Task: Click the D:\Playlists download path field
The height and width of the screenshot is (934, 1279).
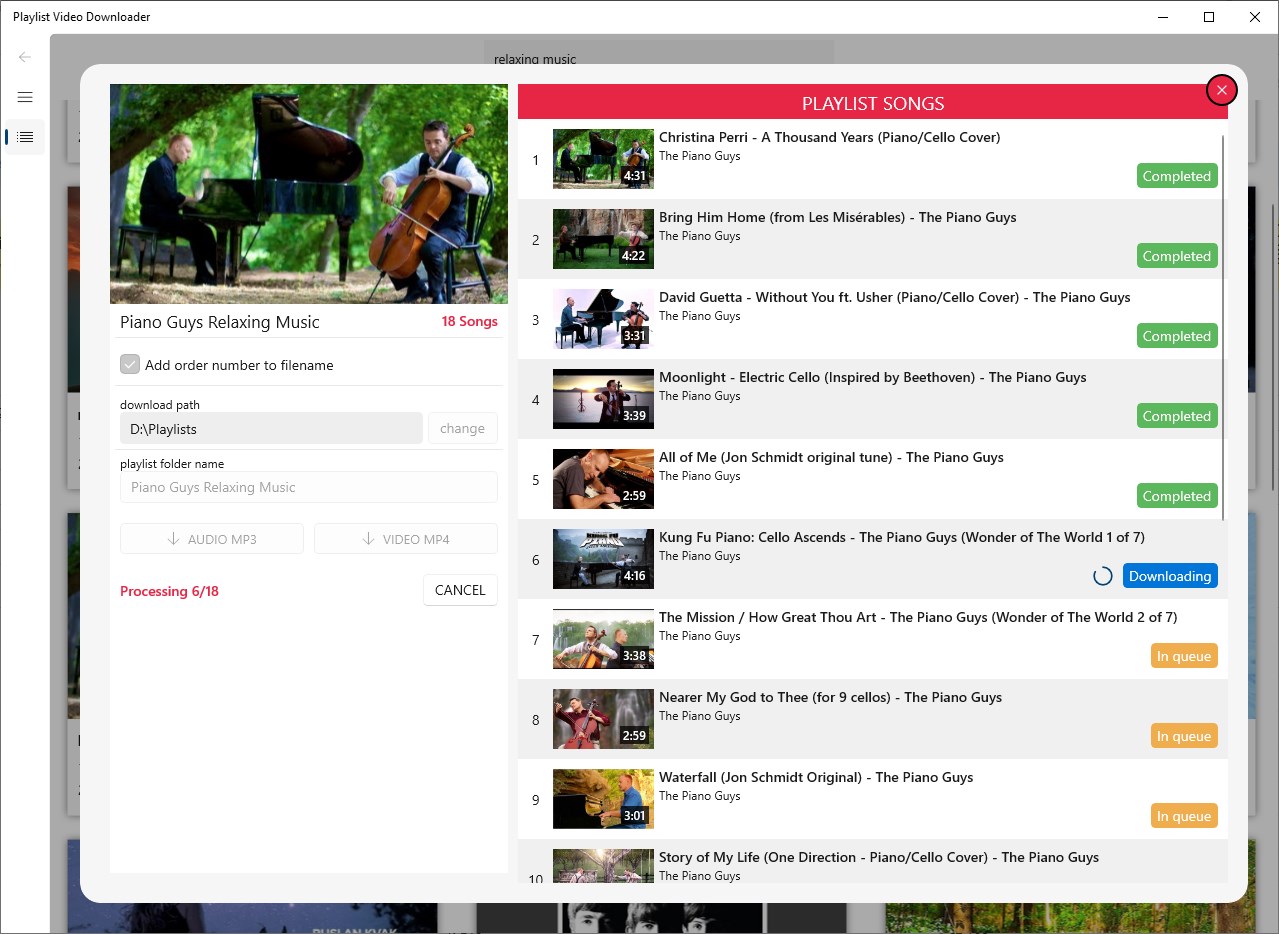Action: pyautogui.click(x=271, y=428)
